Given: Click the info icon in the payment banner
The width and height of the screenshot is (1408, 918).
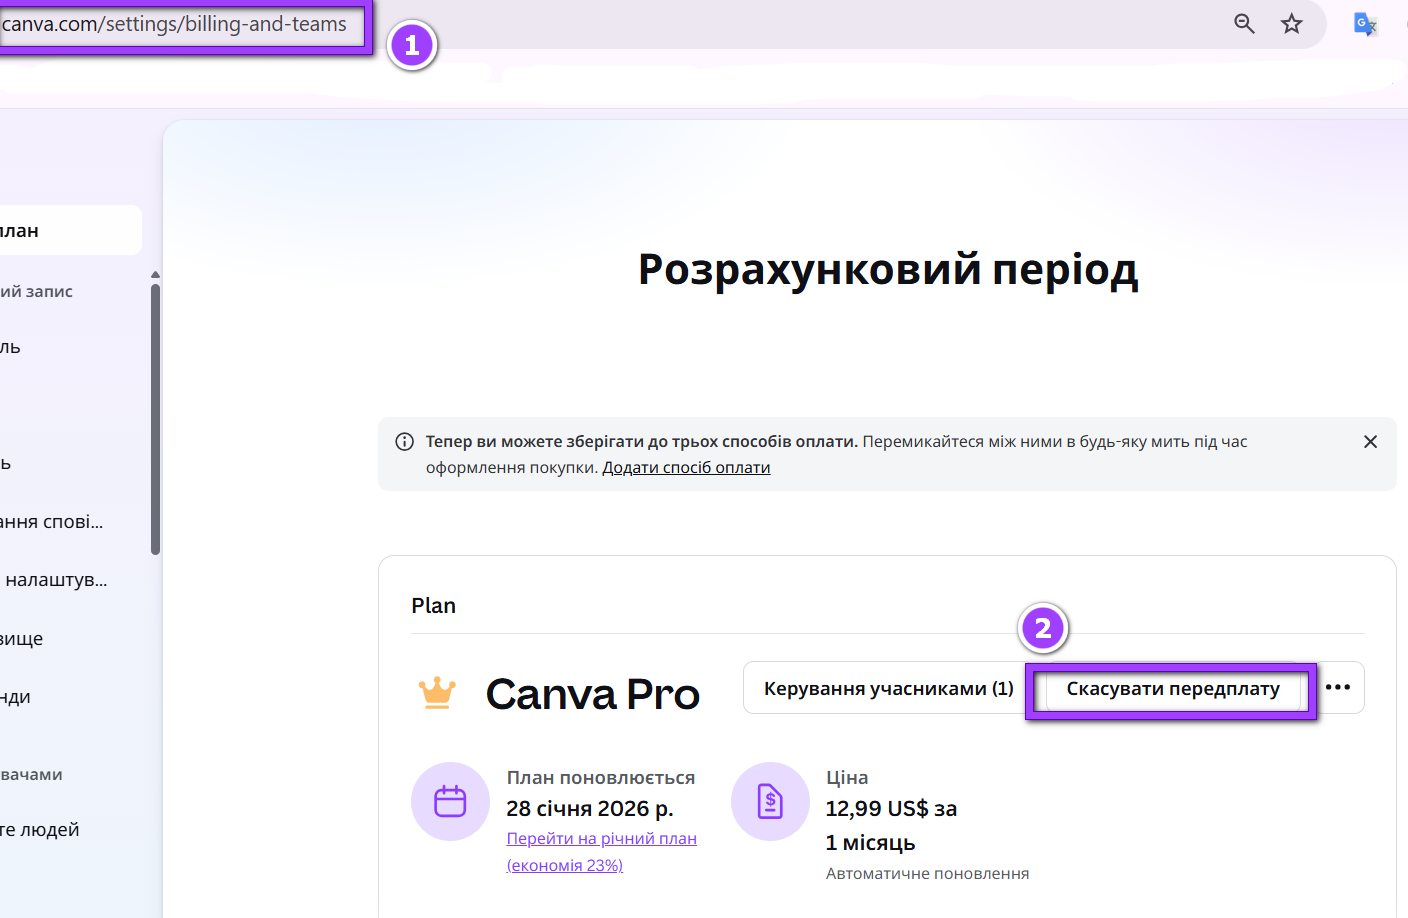Looking at the screenshot, I should click(x=405, y=442).
